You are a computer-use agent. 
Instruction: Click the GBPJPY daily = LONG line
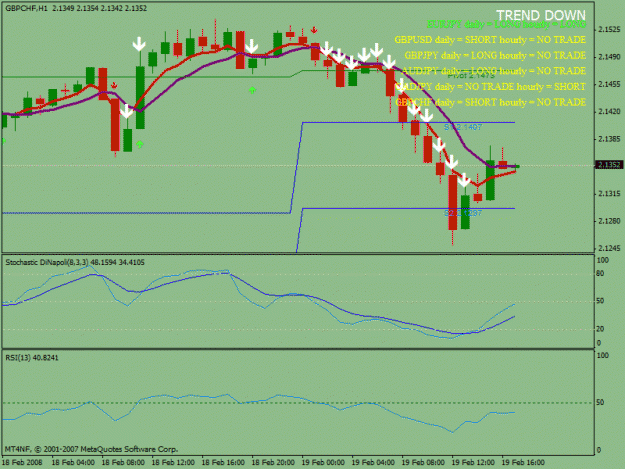click(x=495, y=55)
